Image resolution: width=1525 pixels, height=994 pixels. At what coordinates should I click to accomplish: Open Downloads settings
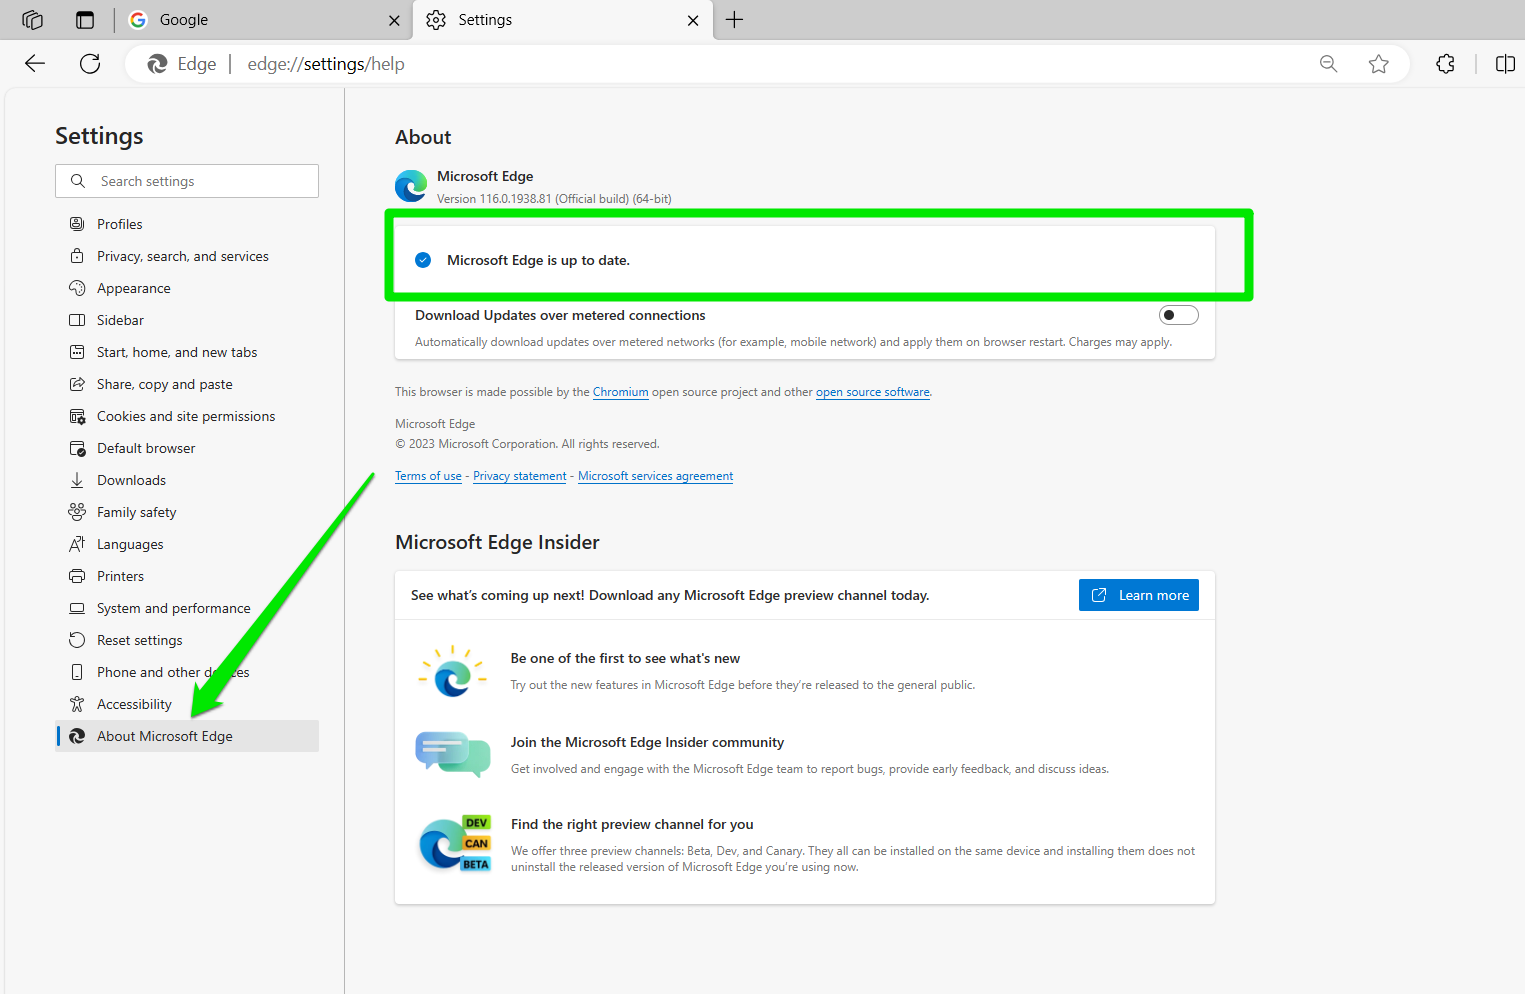(x=187, y=480)
